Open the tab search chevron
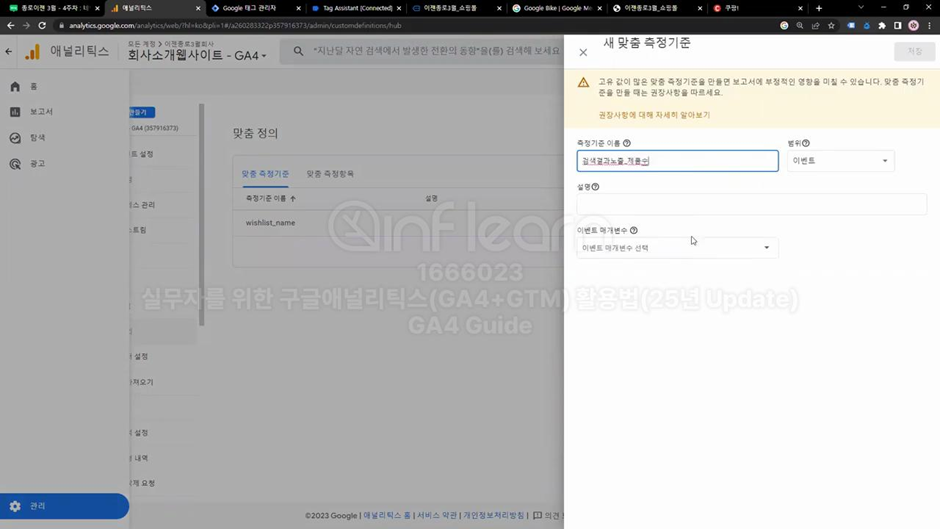Image resolution: width=940 pixels, height=529 pixels. [861, 8]
